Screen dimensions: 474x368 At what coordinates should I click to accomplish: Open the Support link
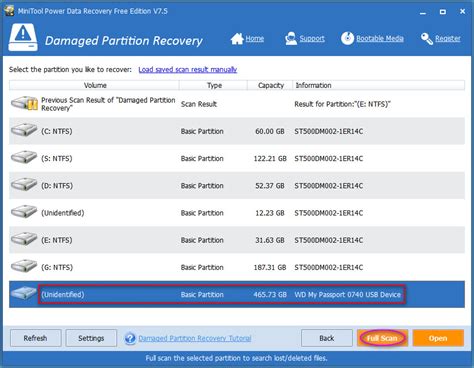click(x=312, y=39)
